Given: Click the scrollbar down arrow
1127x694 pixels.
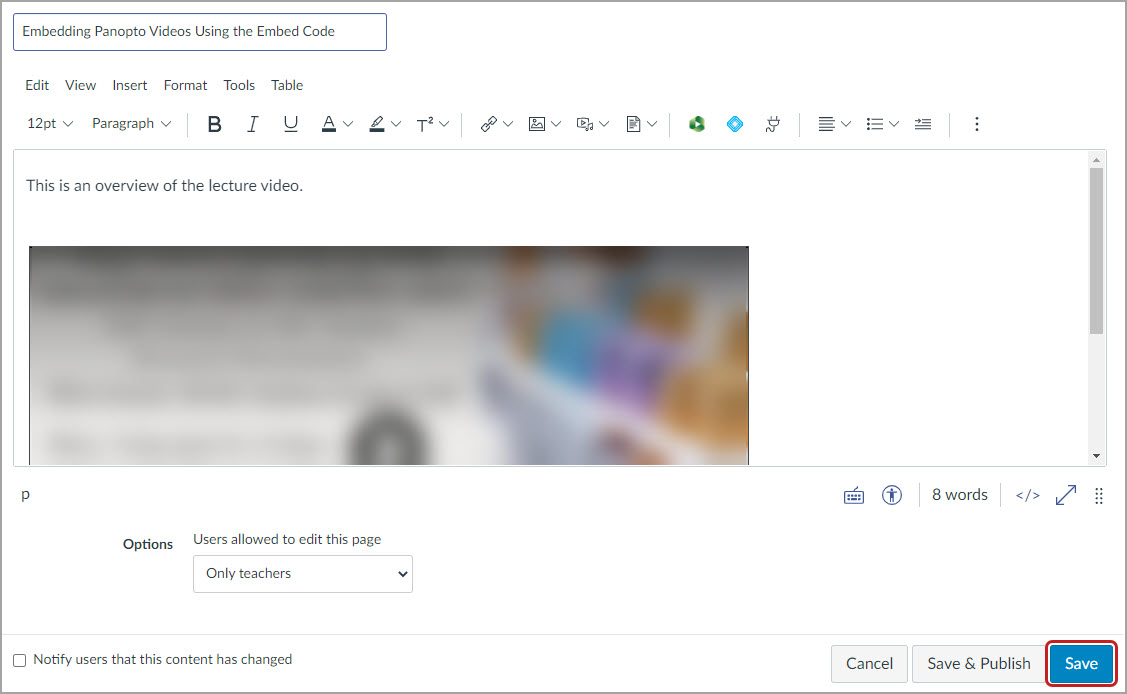Looking at the screenshot, I should click(1096, 456).
